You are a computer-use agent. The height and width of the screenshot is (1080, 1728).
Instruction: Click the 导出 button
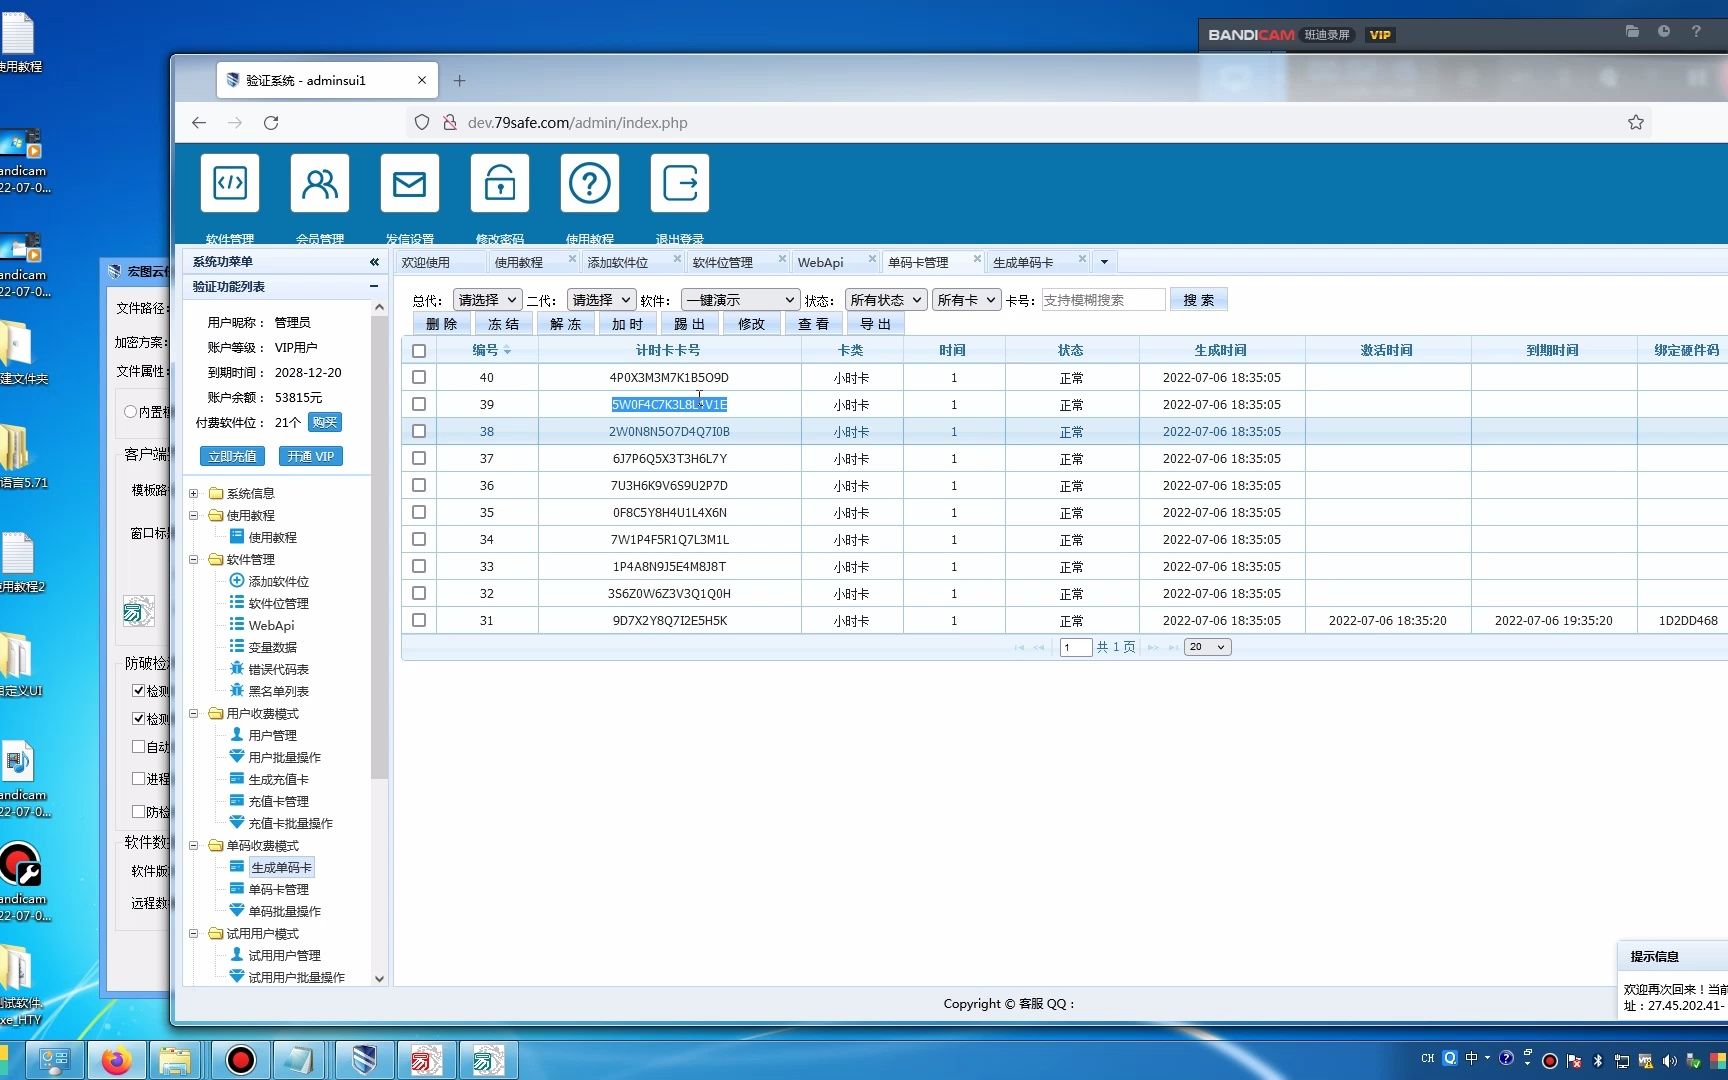[x=875, y=324]
